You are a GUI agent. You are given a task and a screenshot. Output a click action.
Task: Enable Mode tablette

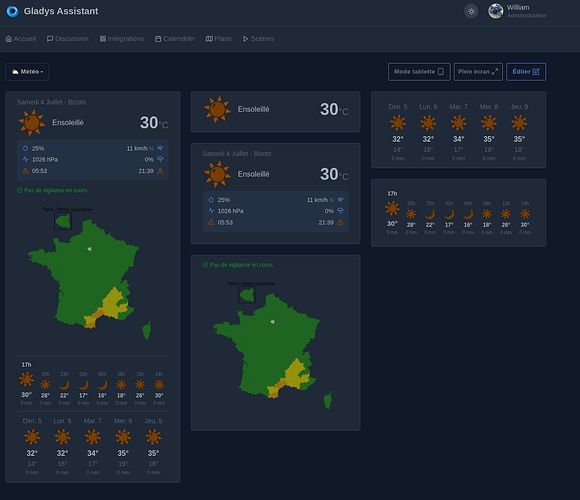tap(419, 72)
